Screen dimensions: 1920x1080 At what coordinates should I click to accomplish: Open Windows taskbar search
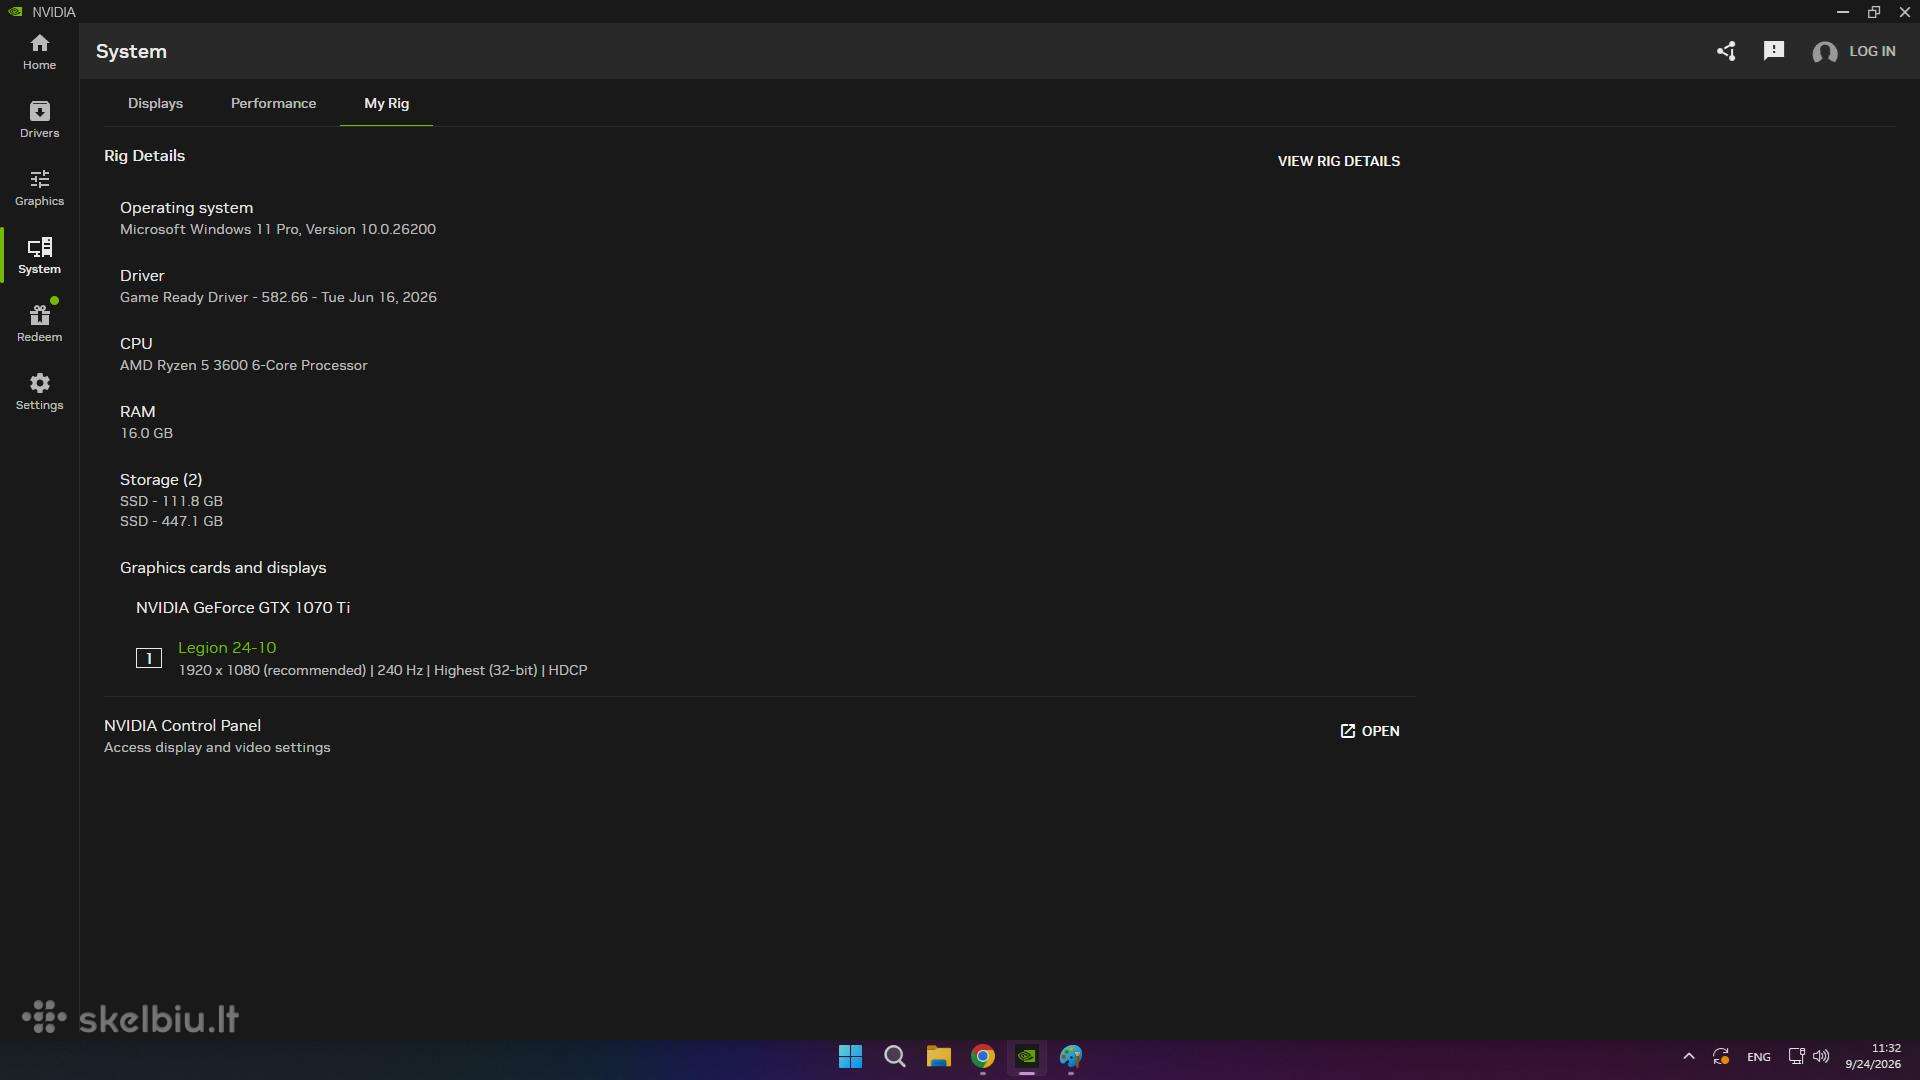tap(895, 1057)
